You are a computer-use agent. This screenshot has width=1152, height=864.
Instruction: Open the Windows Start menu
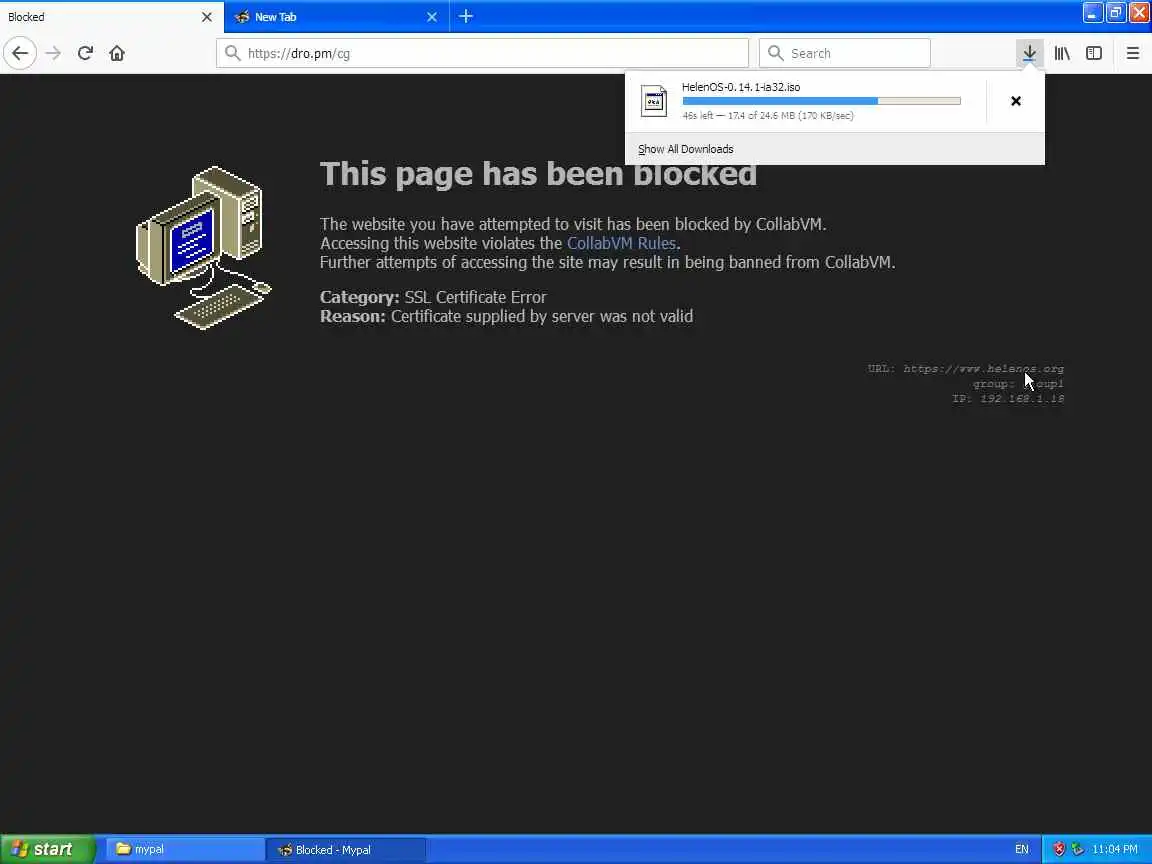point(47,849)
